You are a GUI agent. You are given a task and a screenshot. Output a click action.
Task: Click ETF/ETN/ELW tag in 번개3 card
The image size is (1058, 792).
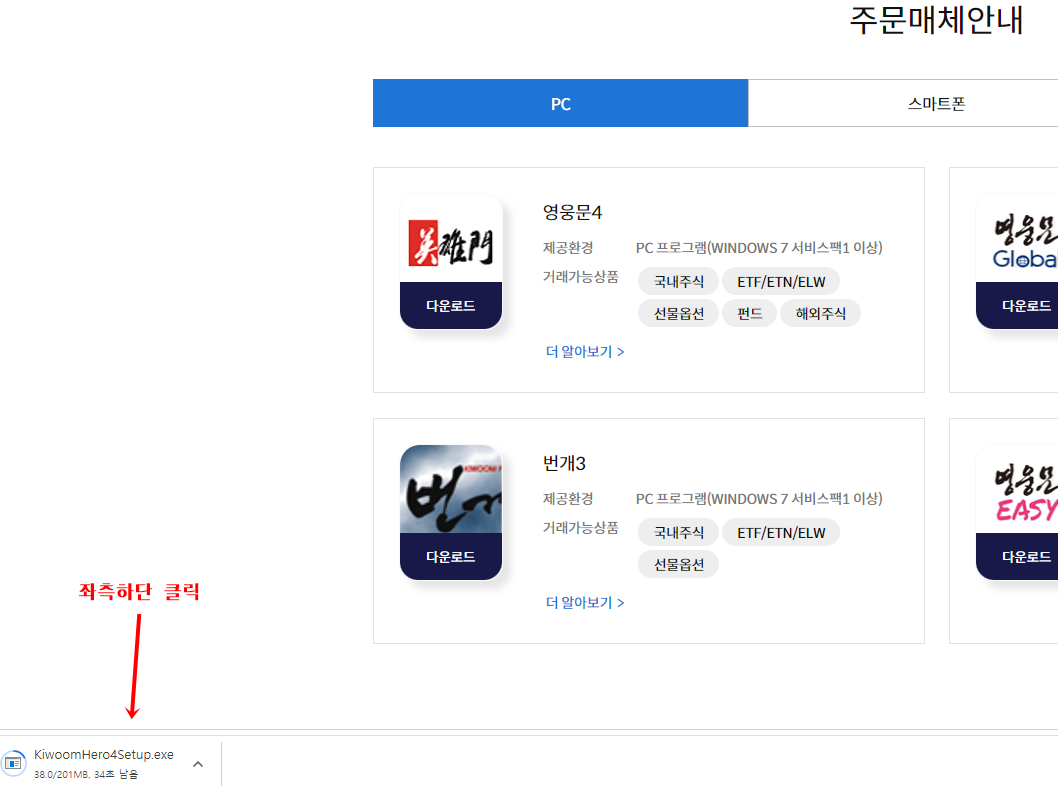click(x=781, y=532)
